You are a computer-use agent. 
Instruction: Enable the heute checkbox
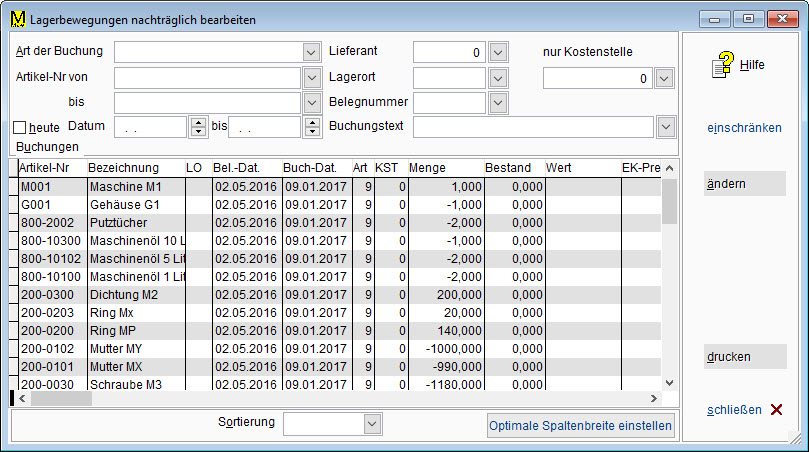click(x=20, y=127)
